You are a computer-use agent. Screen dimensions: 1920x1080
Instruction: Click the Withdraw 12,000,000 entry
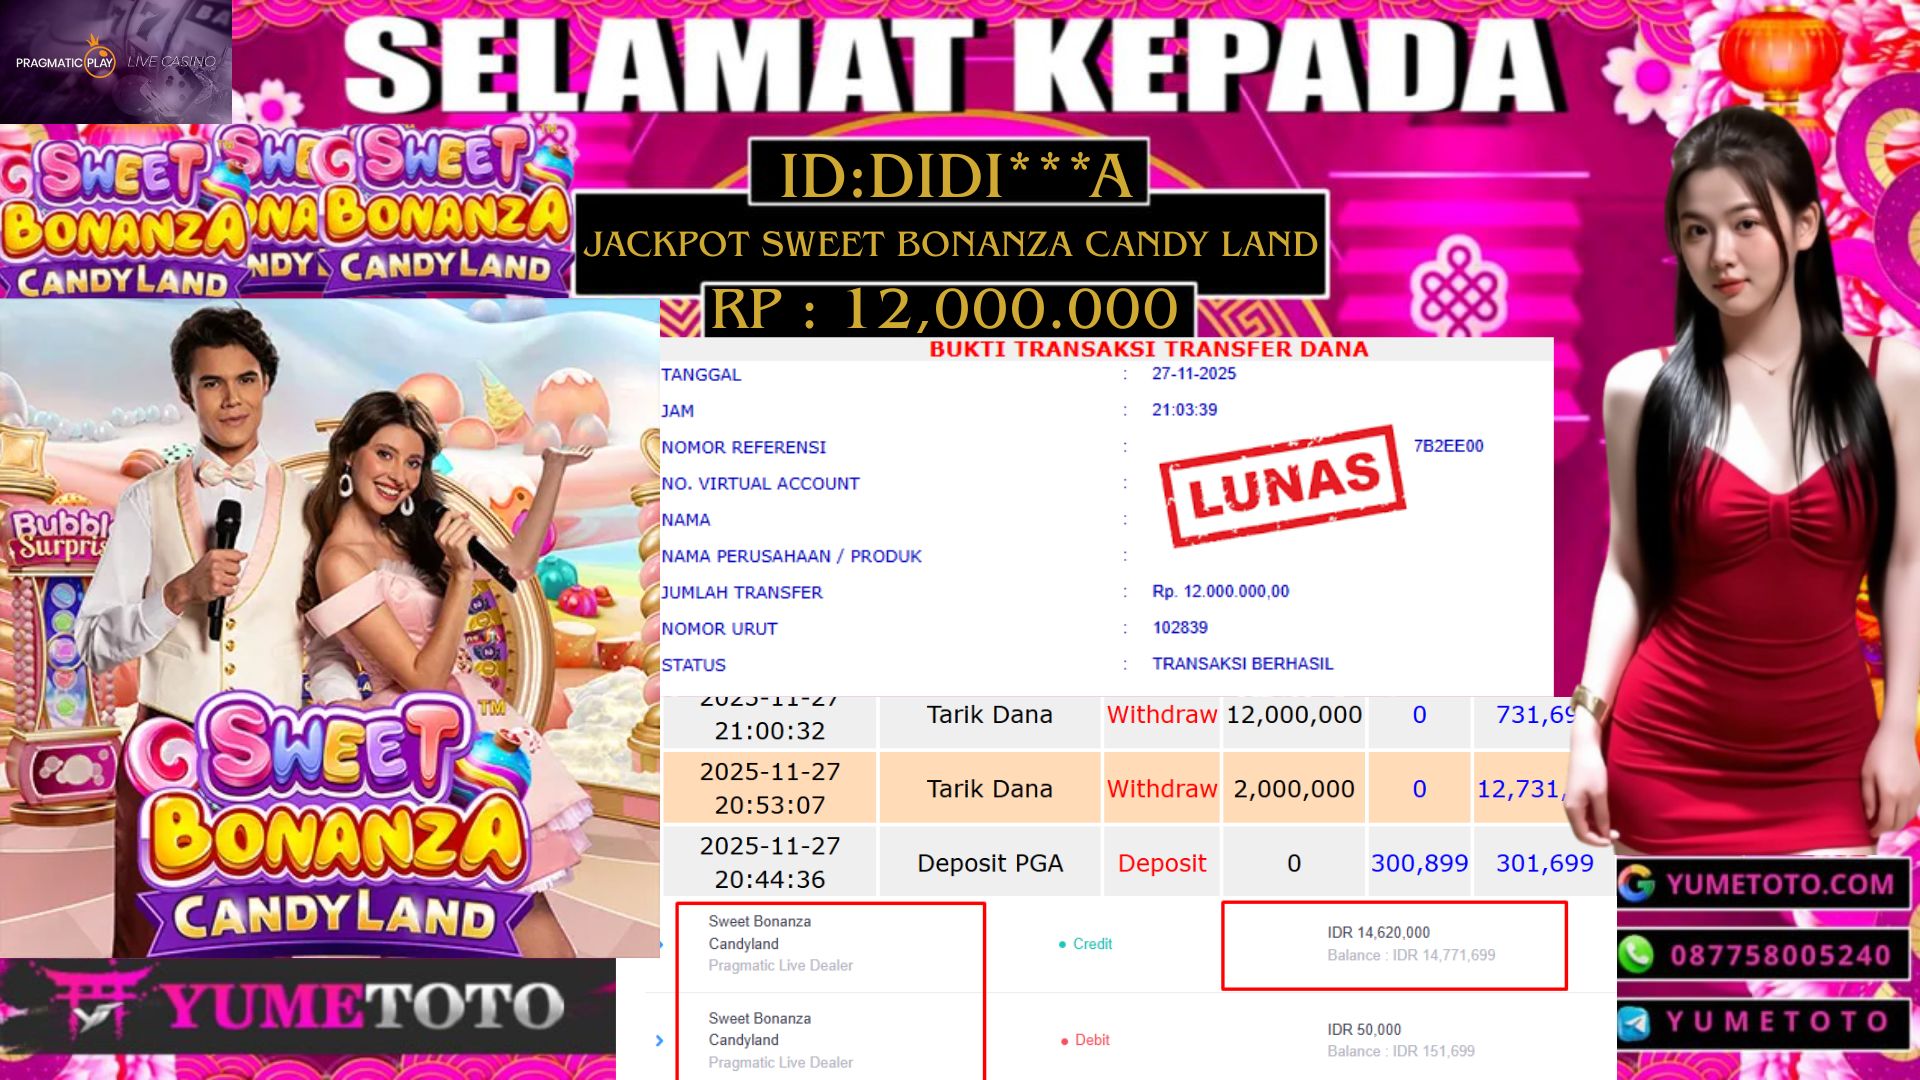[1234, 715]
